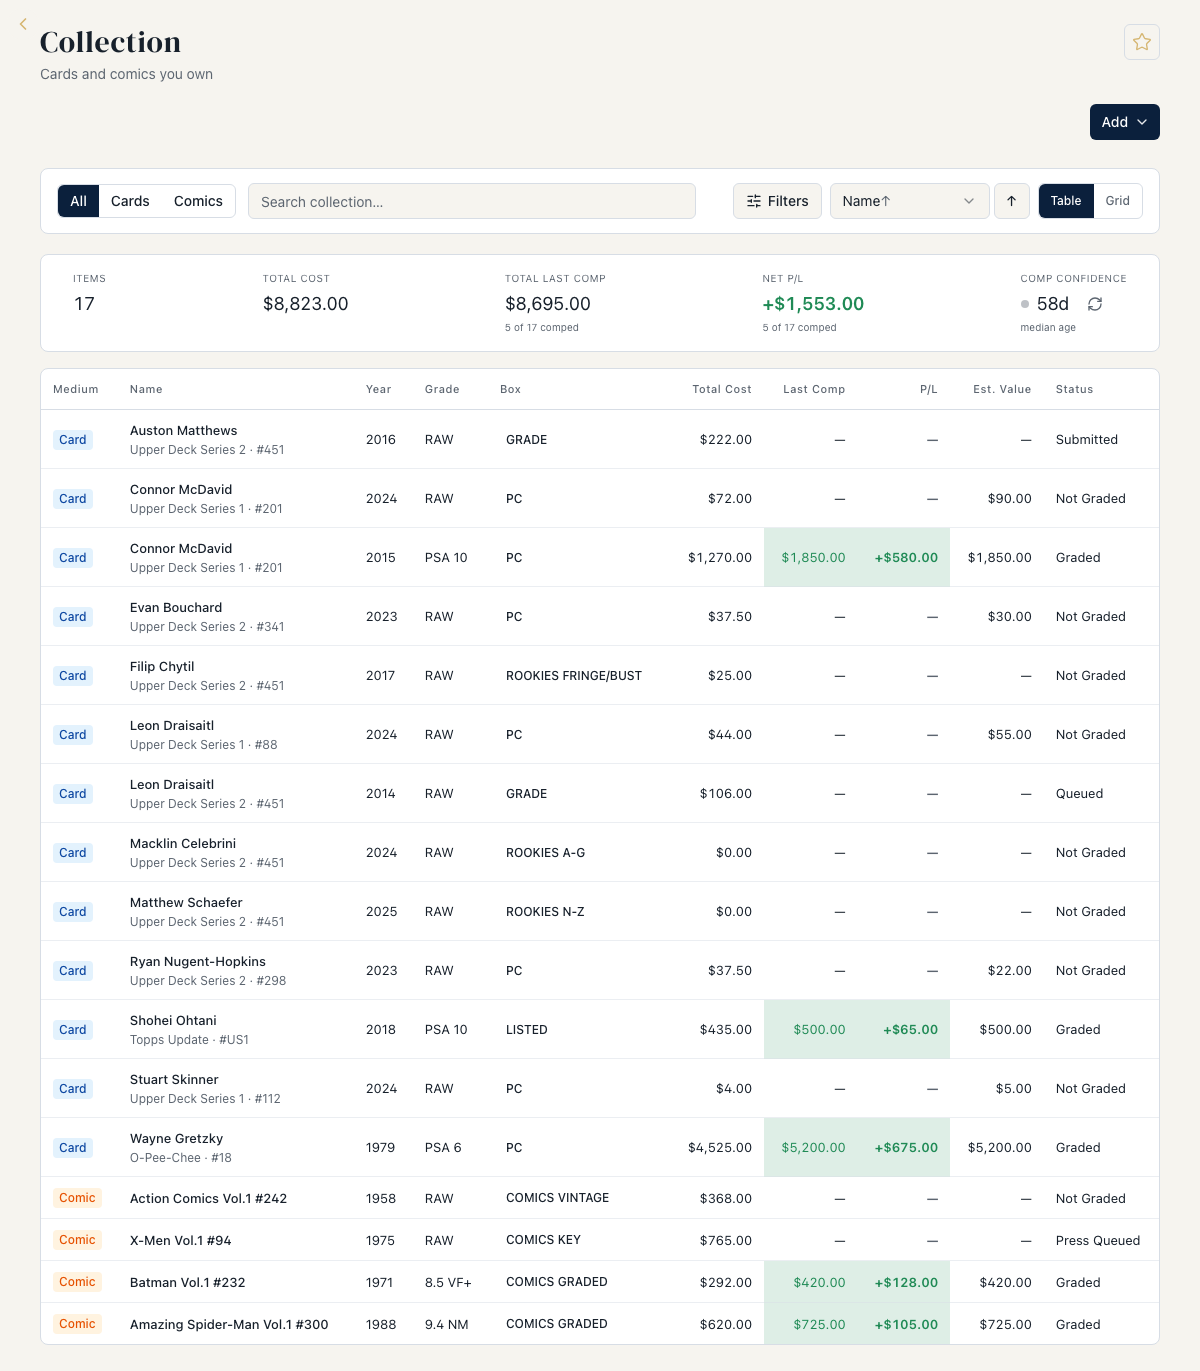
Task: Open the Name sort dropdown
Action: 909,201
